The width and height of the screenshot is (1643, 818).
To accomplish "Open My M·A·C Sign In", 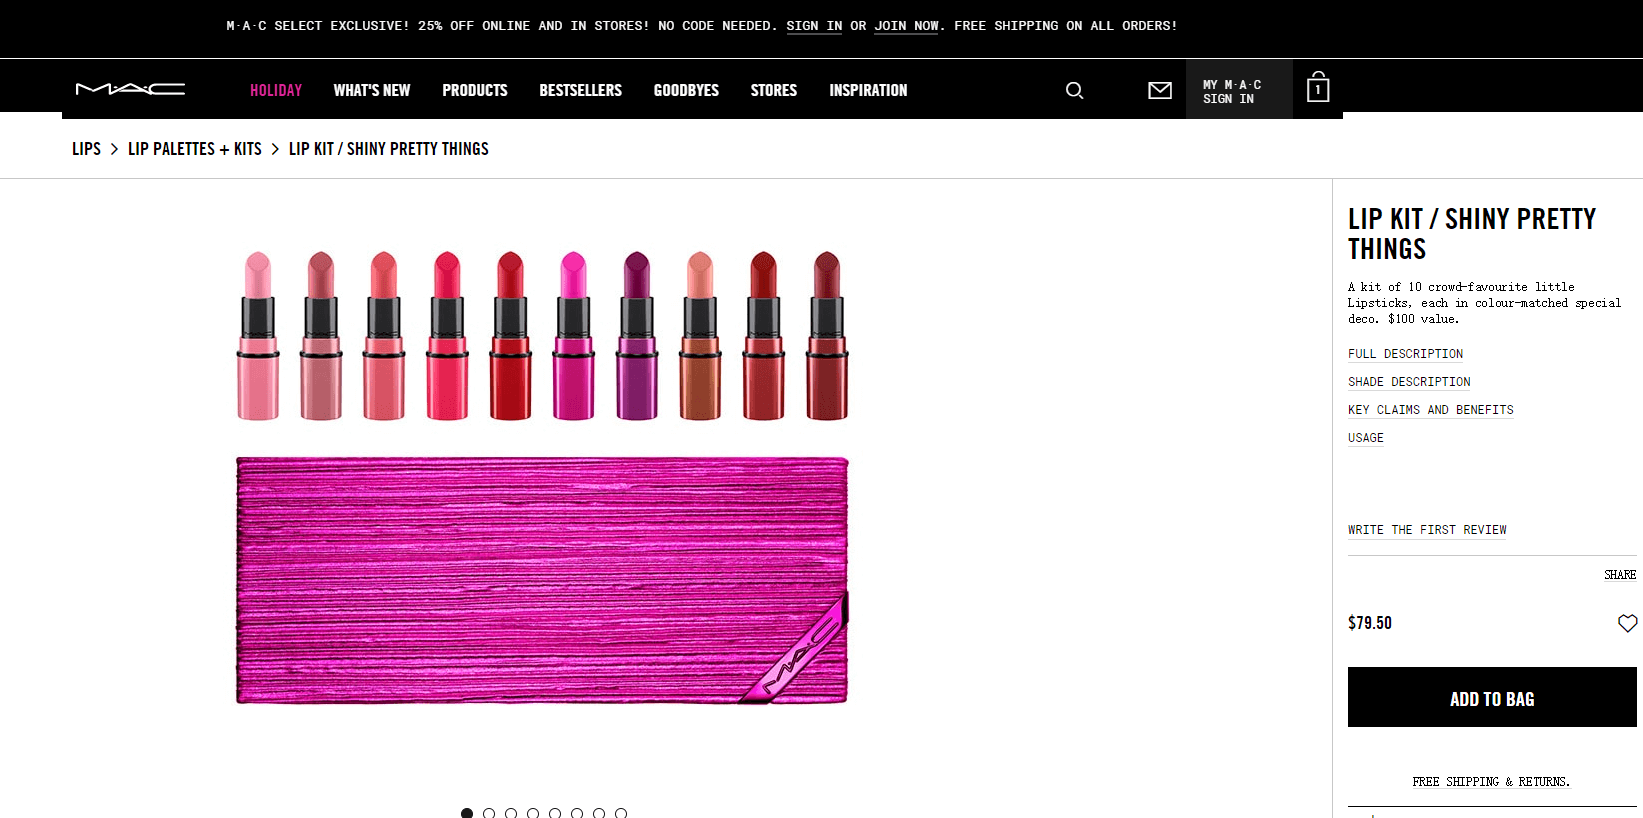I will (1239, 91).
